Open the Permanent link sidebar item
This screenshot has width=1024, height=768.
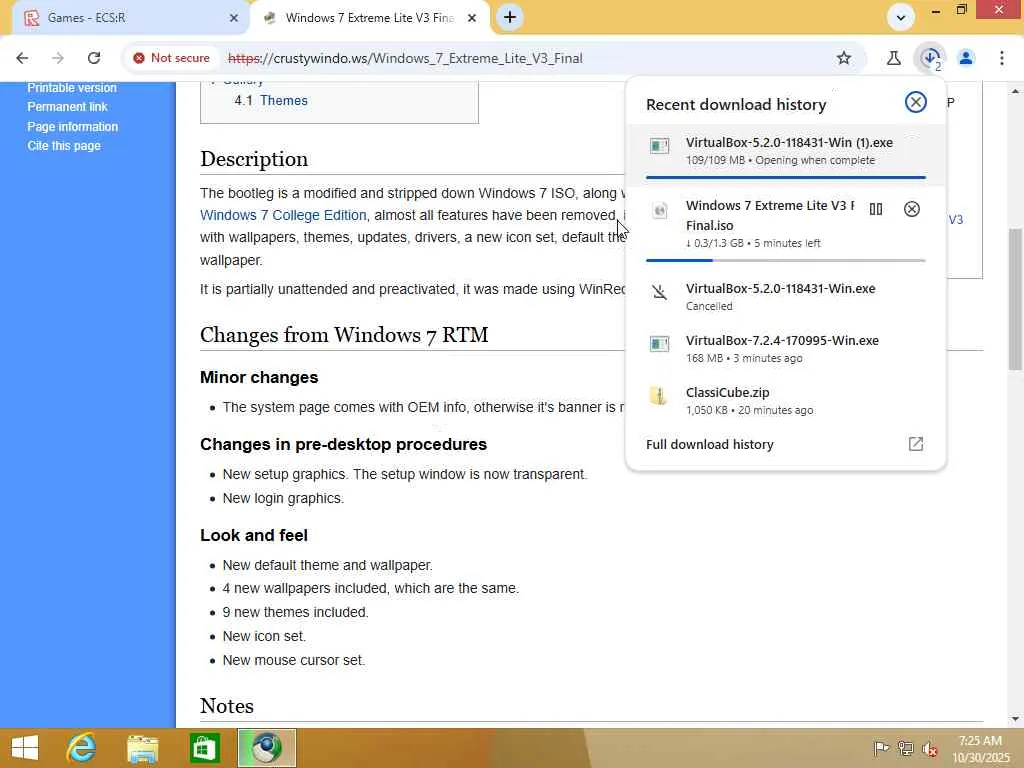click(67, 106)
